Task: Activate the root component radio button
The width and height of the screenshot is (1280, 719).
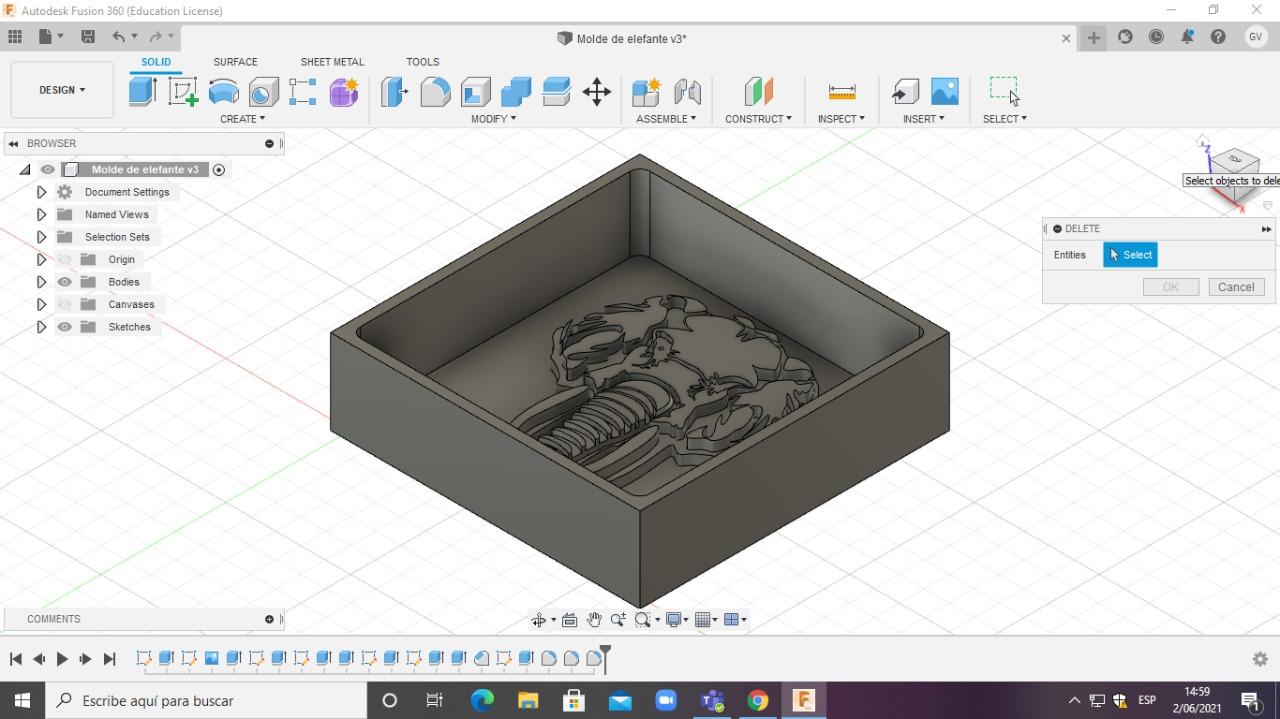Action: [x=219, y=170]
